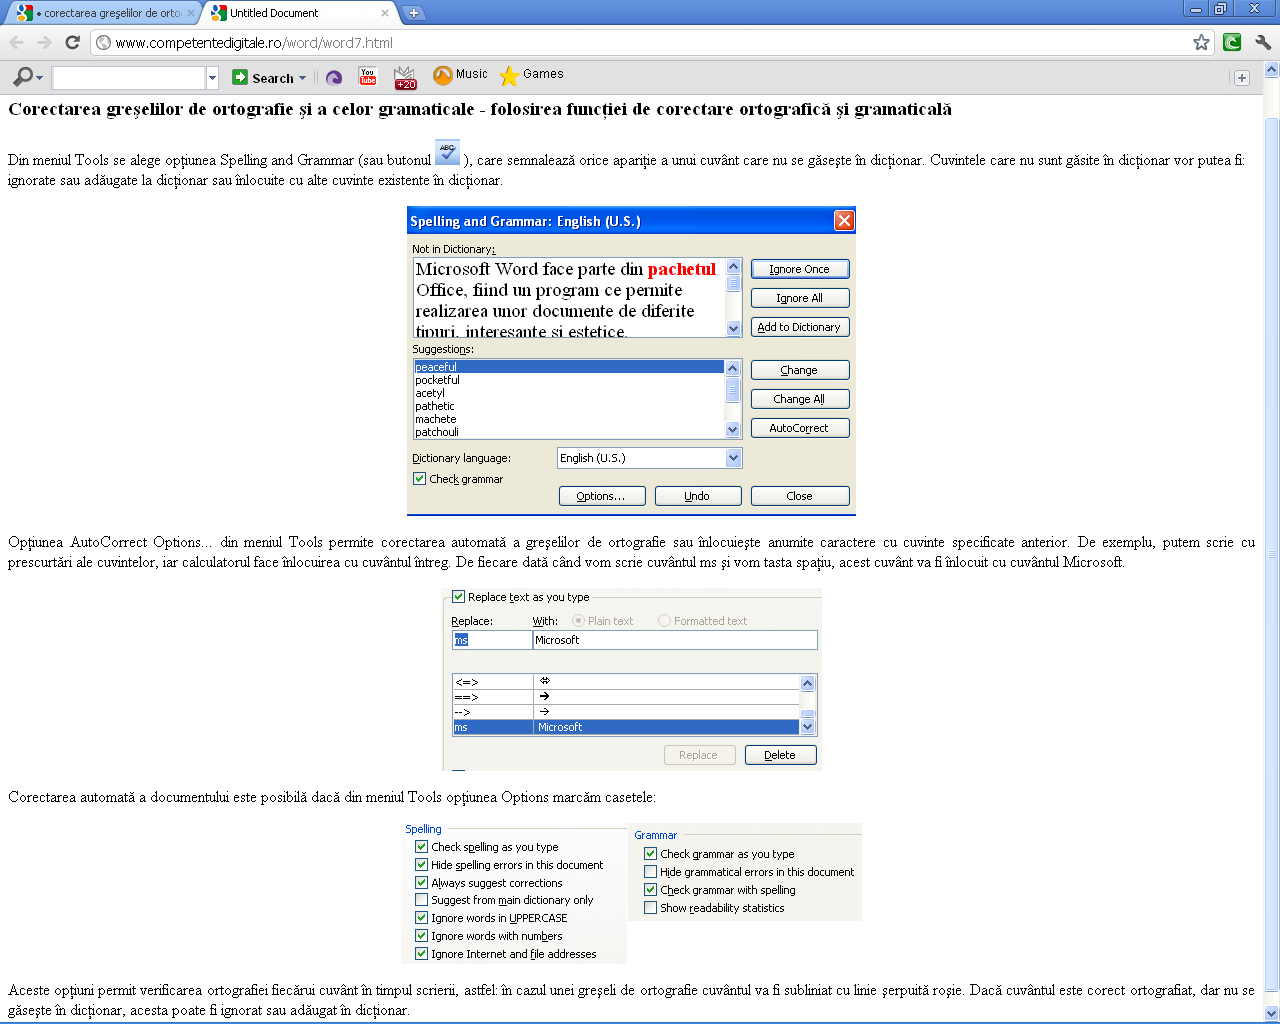
Task: Close the Untitled Document tab
Action: pos(385,13)
